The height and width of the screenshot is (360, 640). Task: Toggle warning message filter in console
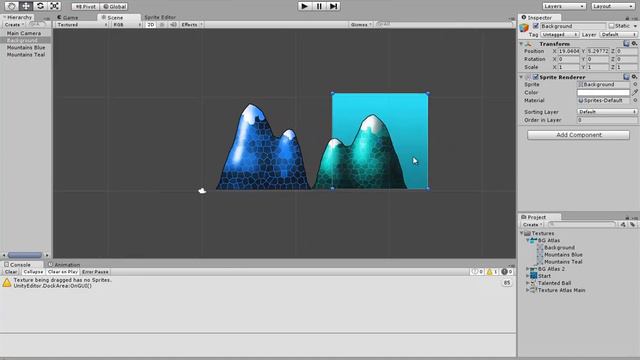491,271
